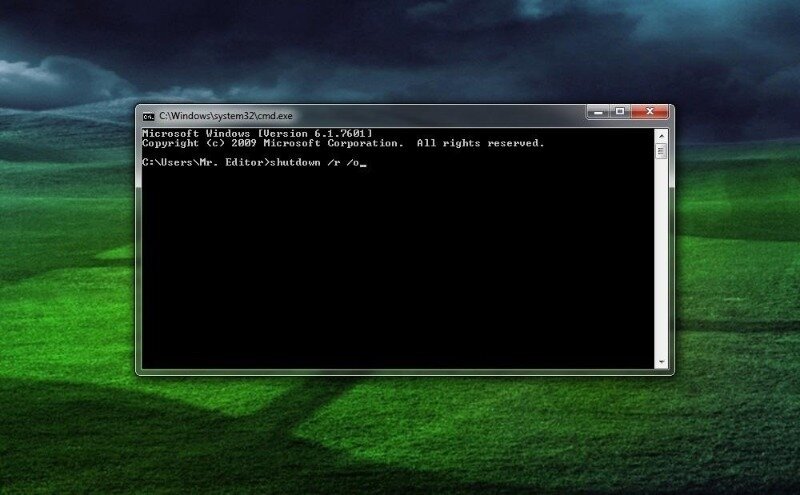Click the title text C:\Windows\system32\cmd.exe
Viewport: 800px width, 495px height.
point(226,116)
